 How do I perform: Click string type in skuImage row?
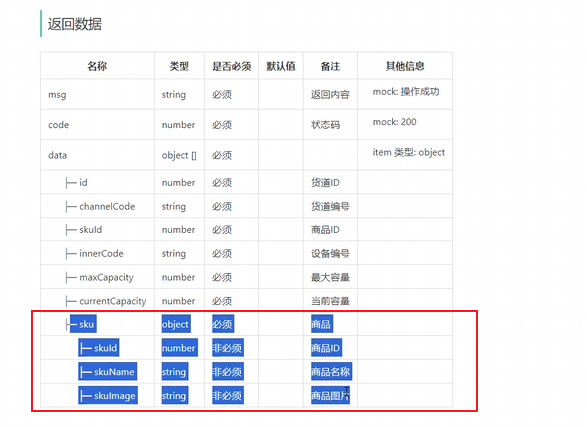click(x=174, y=396)
